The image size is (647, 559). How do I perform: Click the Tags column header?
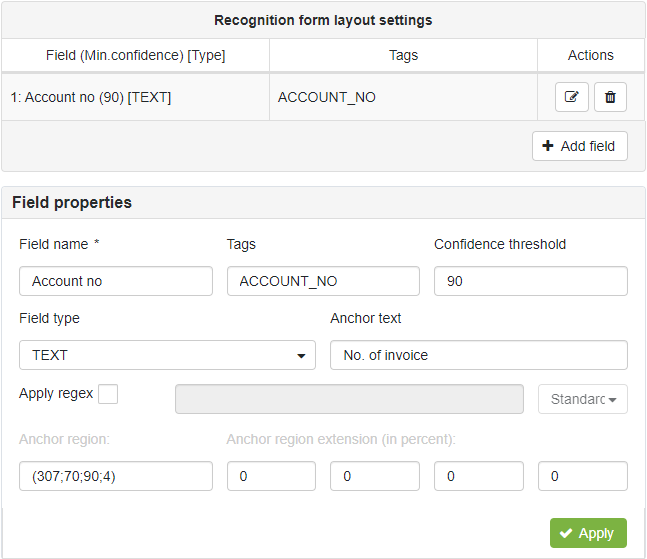click(404, 55)
